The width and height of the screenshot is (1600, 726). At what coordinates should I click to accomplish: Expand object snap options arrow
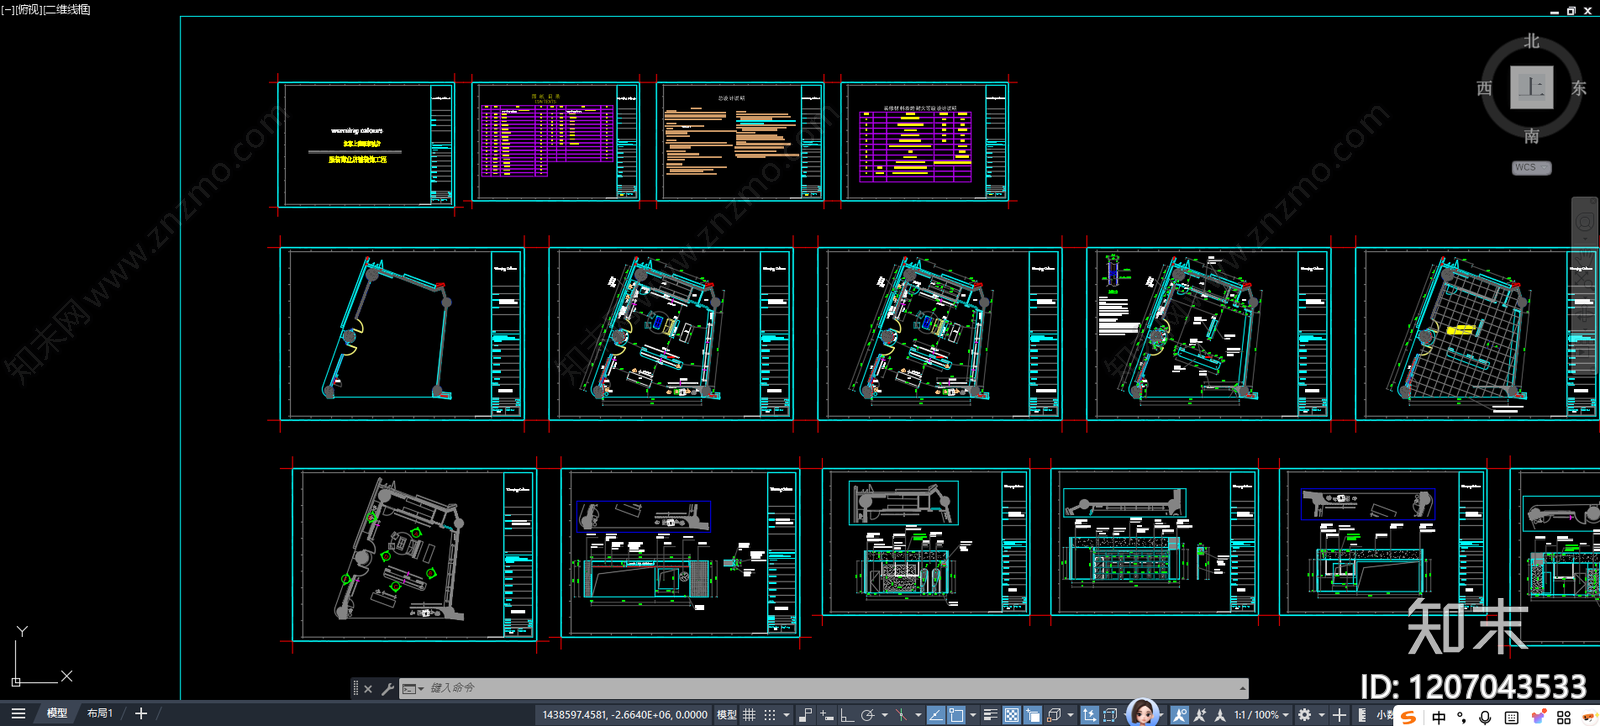[973, 715]
